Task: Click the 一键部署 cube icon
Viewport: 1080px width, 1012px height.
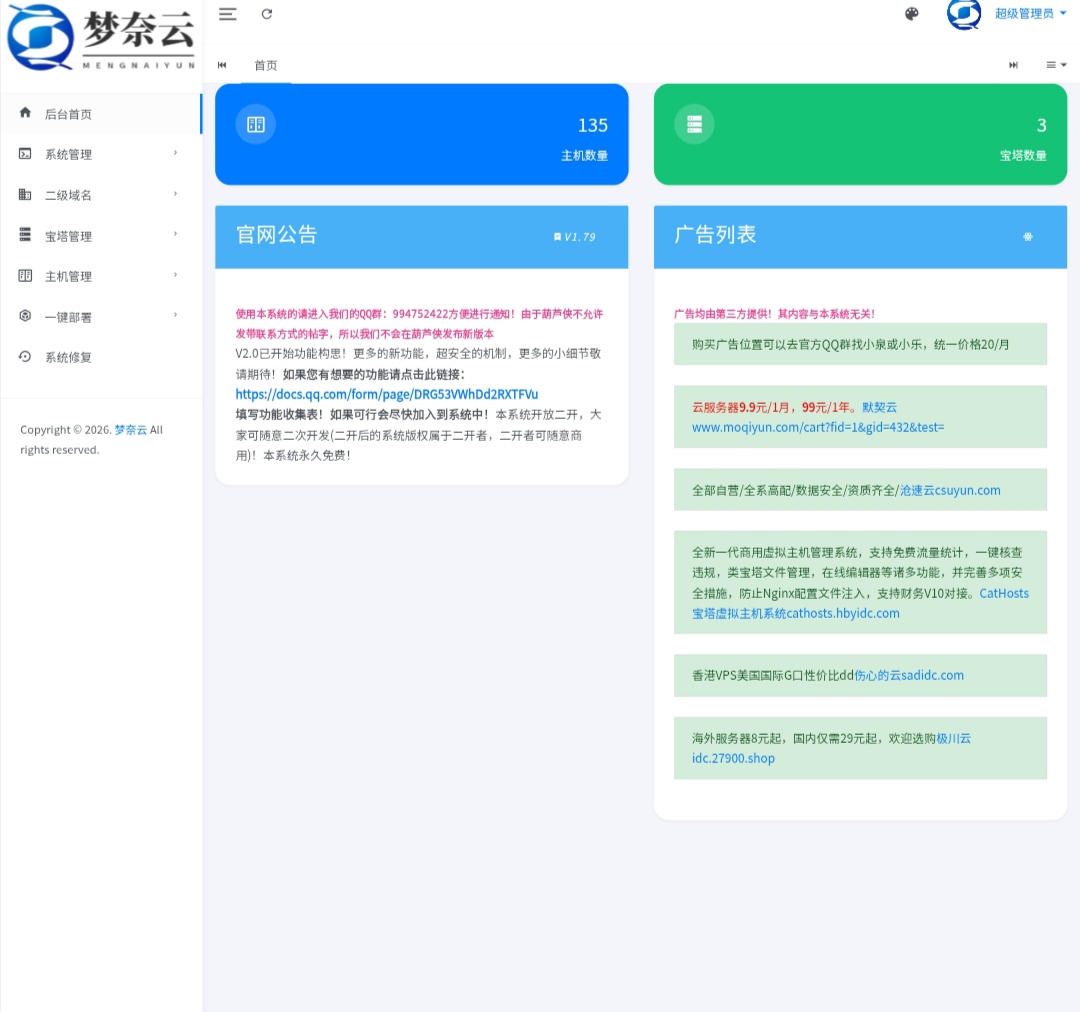Action: click(25, 316)
